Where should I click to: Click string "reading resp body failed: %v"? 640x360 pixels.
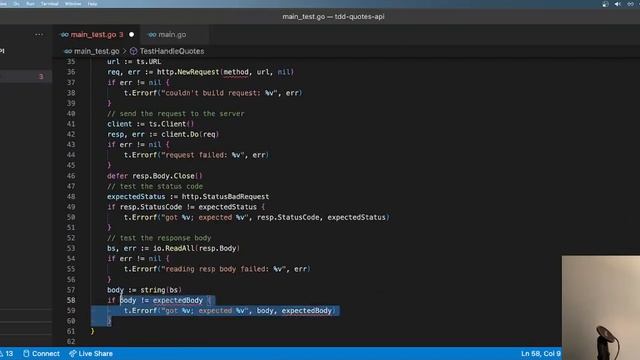(223, 269)
